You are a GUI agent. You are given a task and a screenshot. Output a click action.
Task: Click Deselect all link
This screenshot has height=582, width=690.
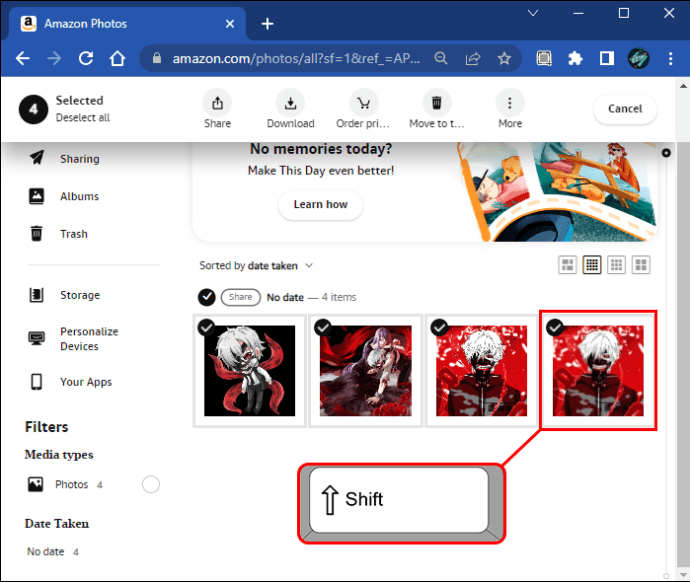tap(83, 117)
